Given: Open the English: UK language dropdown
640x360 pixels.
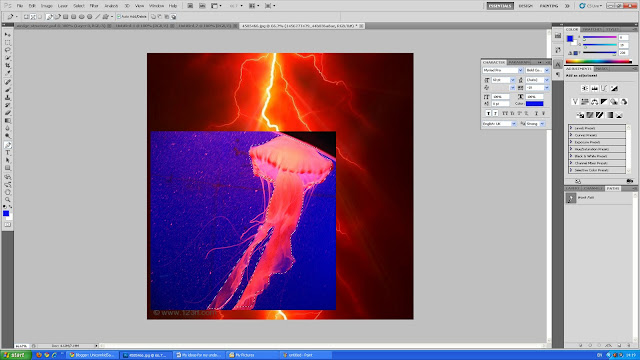Looking at the screenshot, I should [x=513, y=124].
